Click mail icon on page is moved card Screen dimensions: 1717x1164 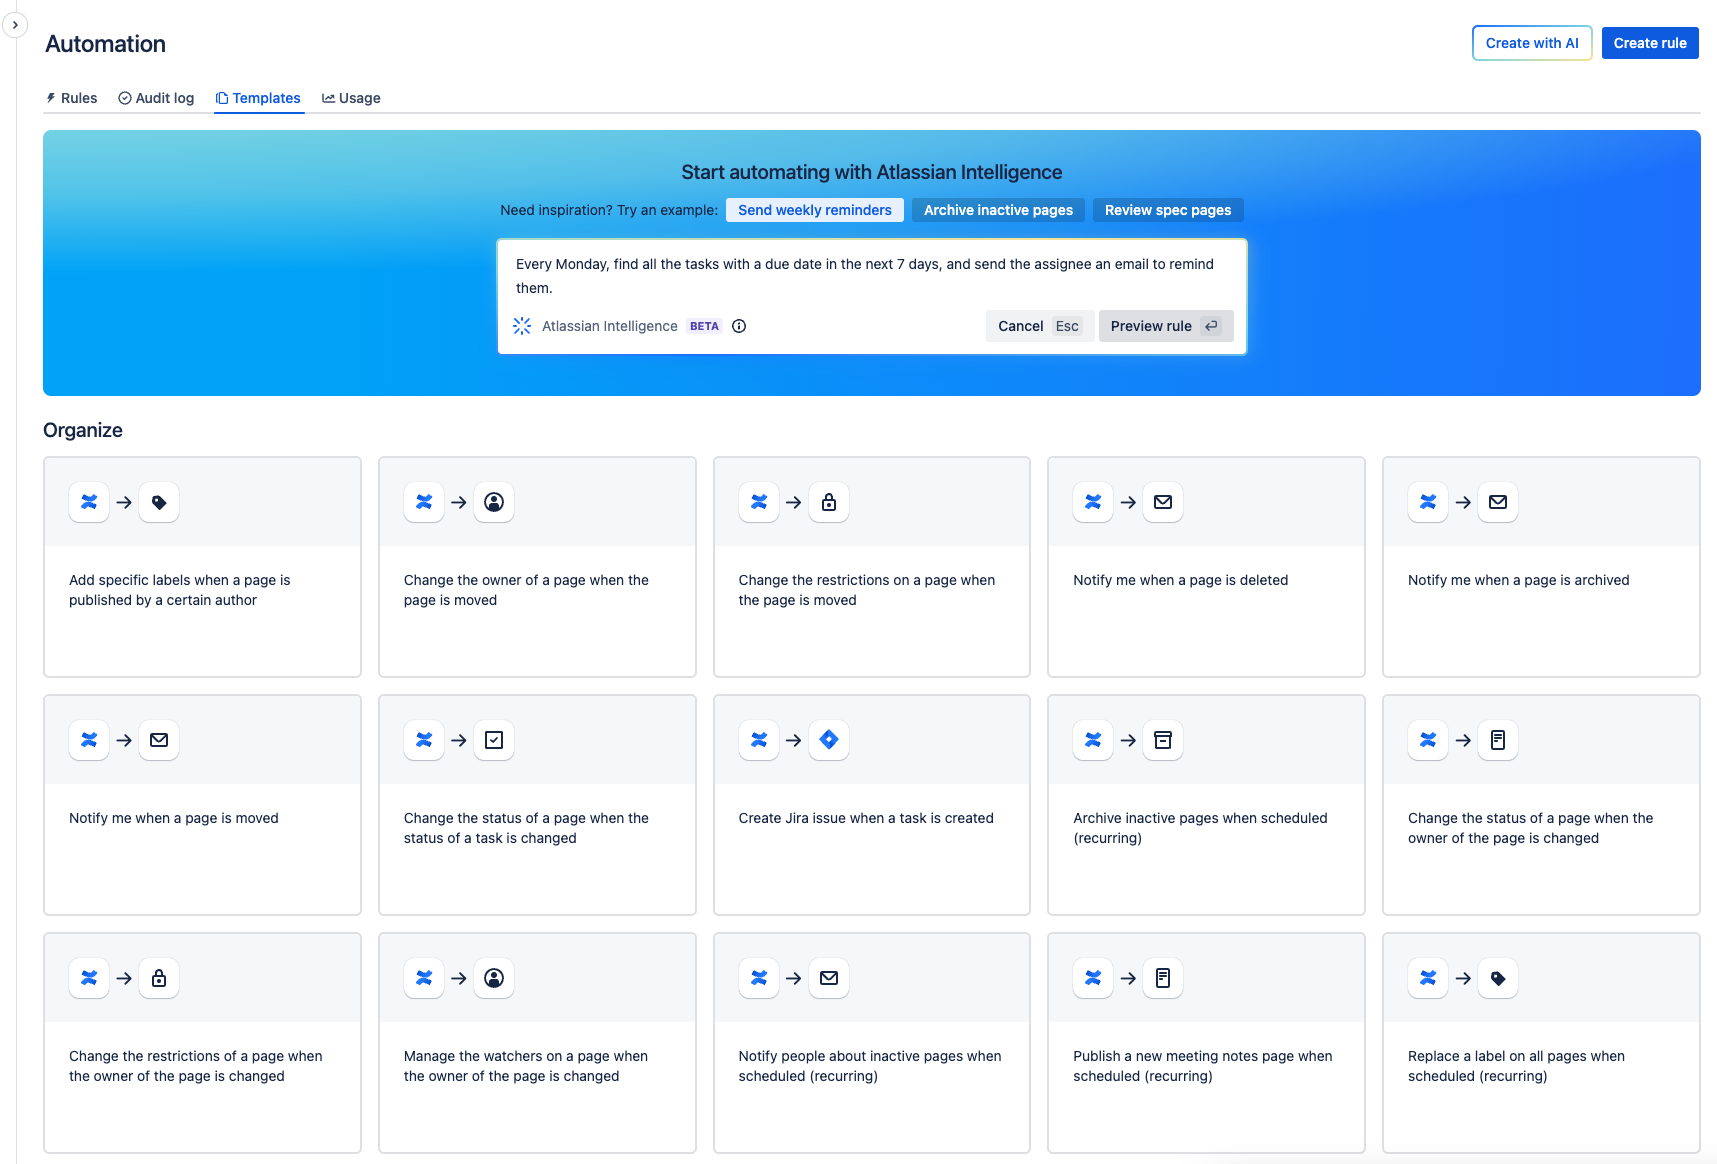point(159,740)
